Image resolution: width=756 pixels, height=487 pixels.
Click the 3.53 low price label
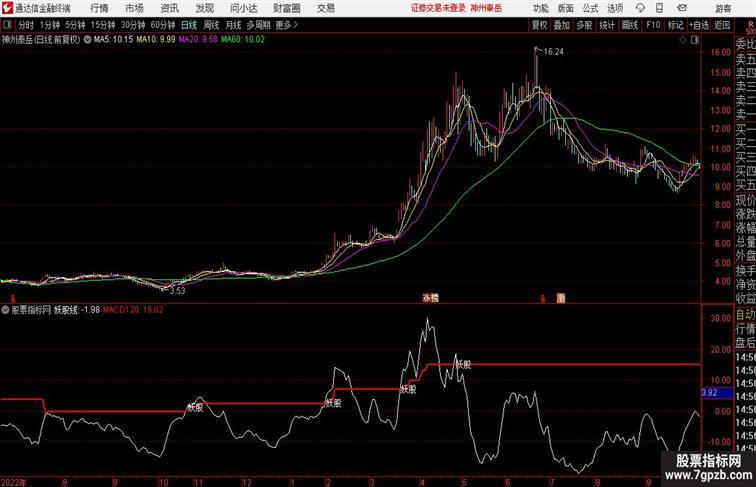pyautogui.click(x=177, y=291)
